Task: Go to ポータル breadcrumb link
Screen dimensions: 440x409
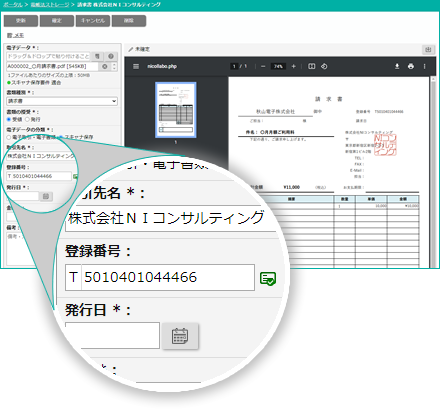Action: [13, 5]
